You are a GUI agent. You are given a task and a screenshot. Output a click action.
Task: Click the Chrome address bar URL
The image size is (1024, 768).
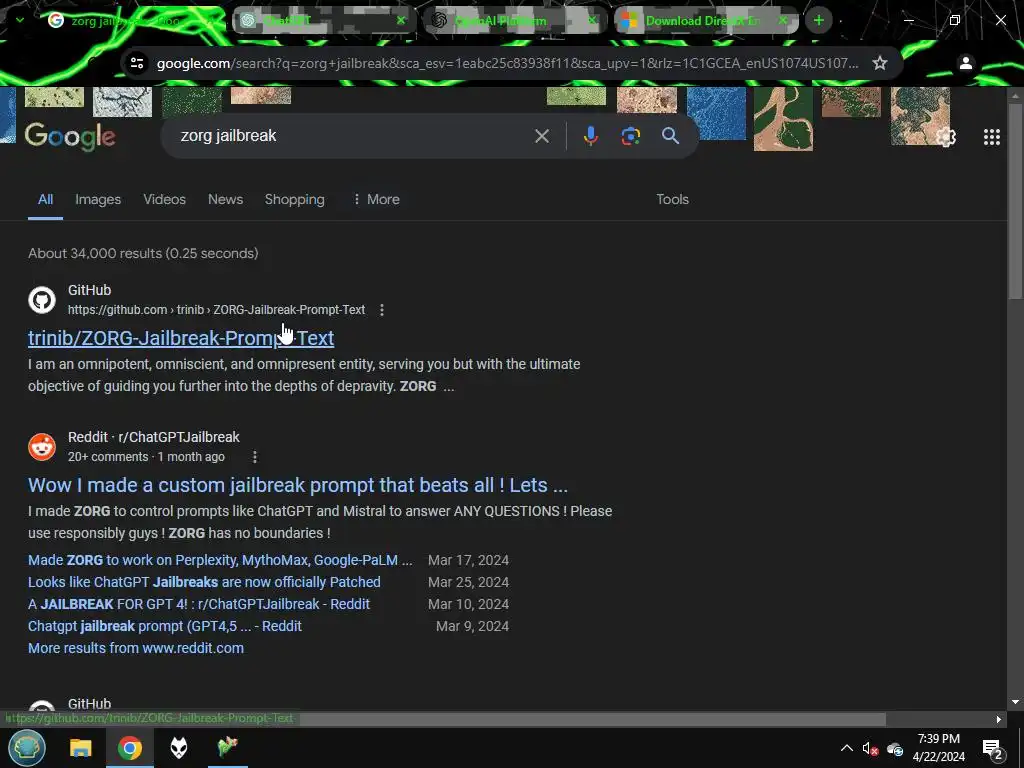(x=507, y=63)
